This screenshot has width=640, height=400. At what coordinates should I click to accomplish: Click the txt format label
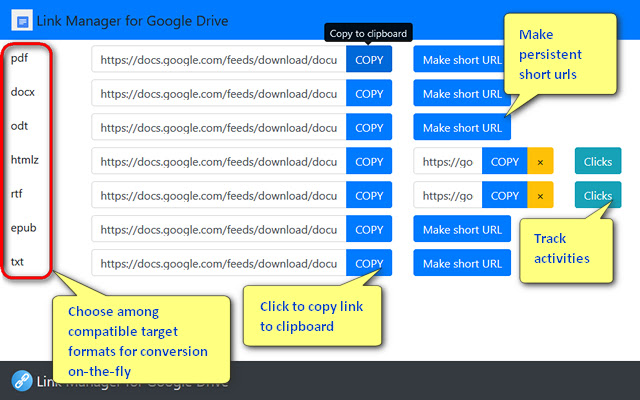17,262
